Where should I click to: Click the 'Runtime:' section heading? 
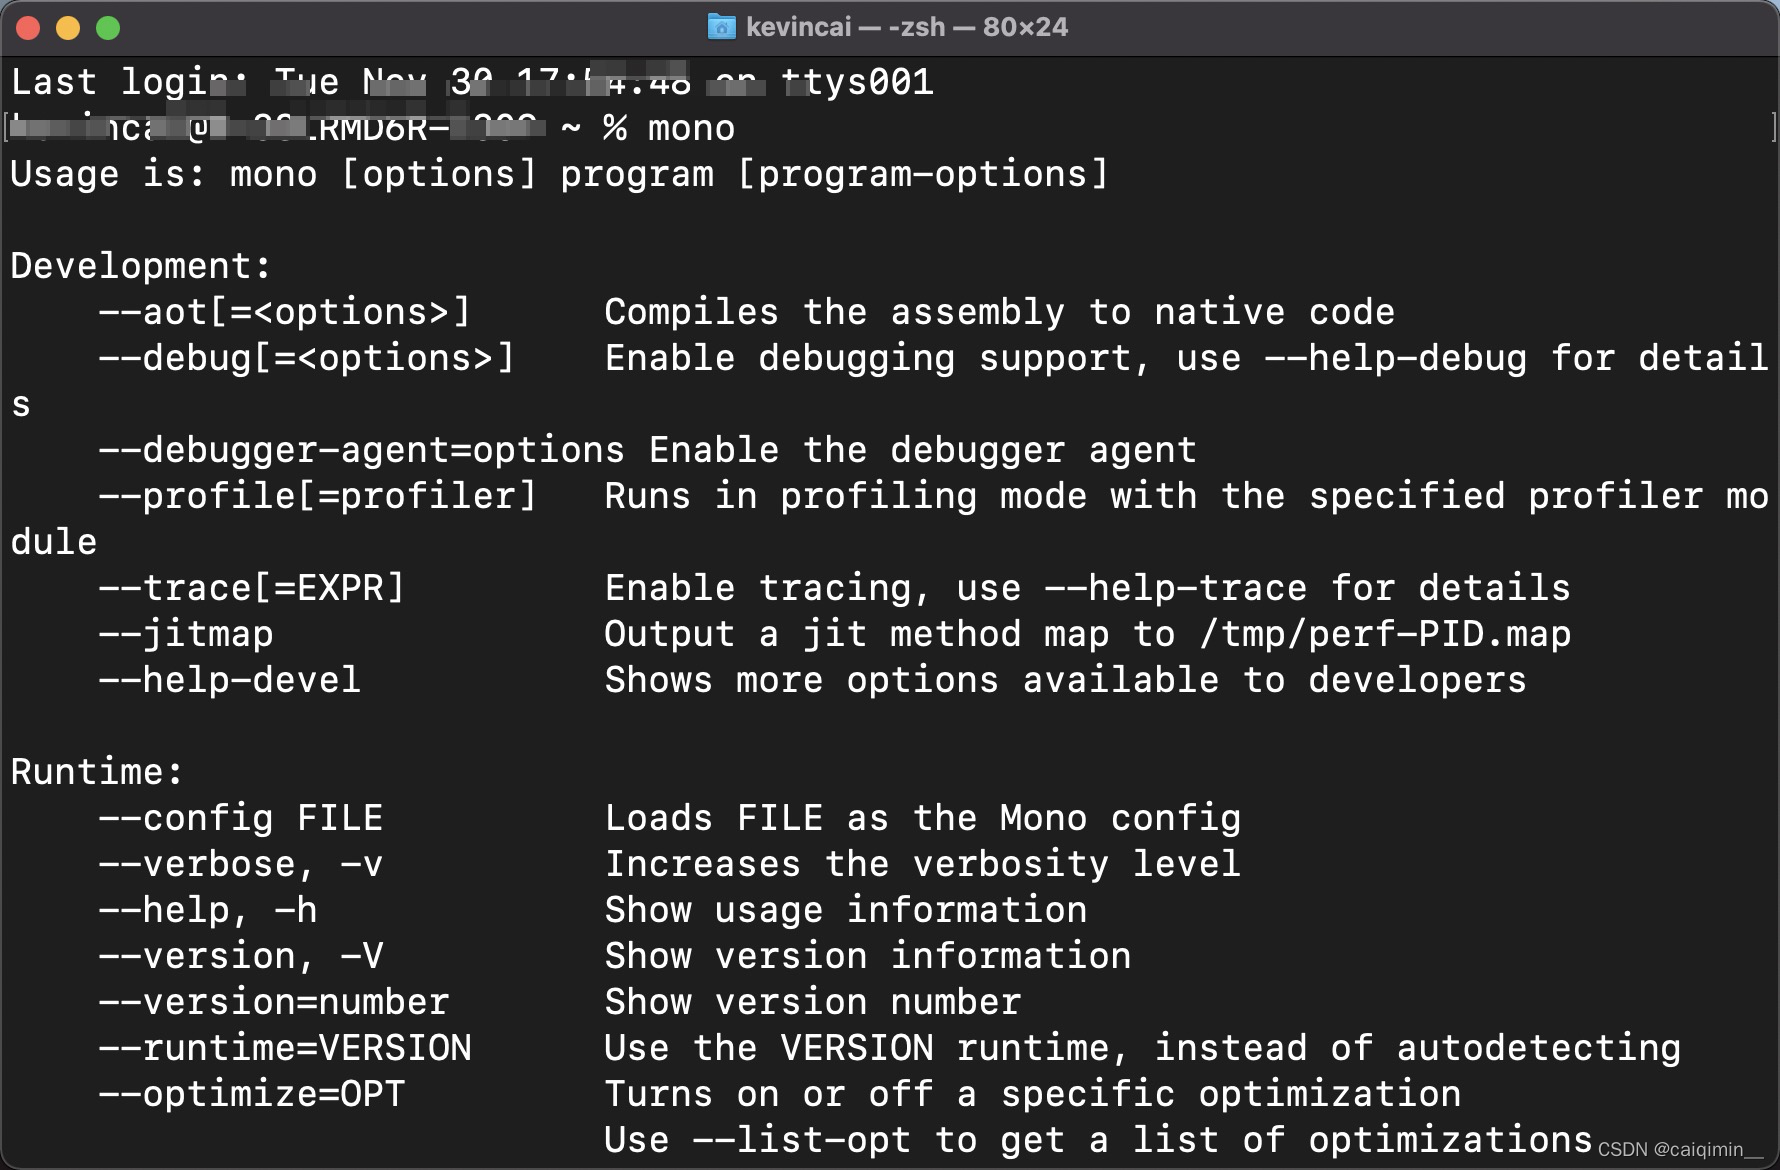97,773
